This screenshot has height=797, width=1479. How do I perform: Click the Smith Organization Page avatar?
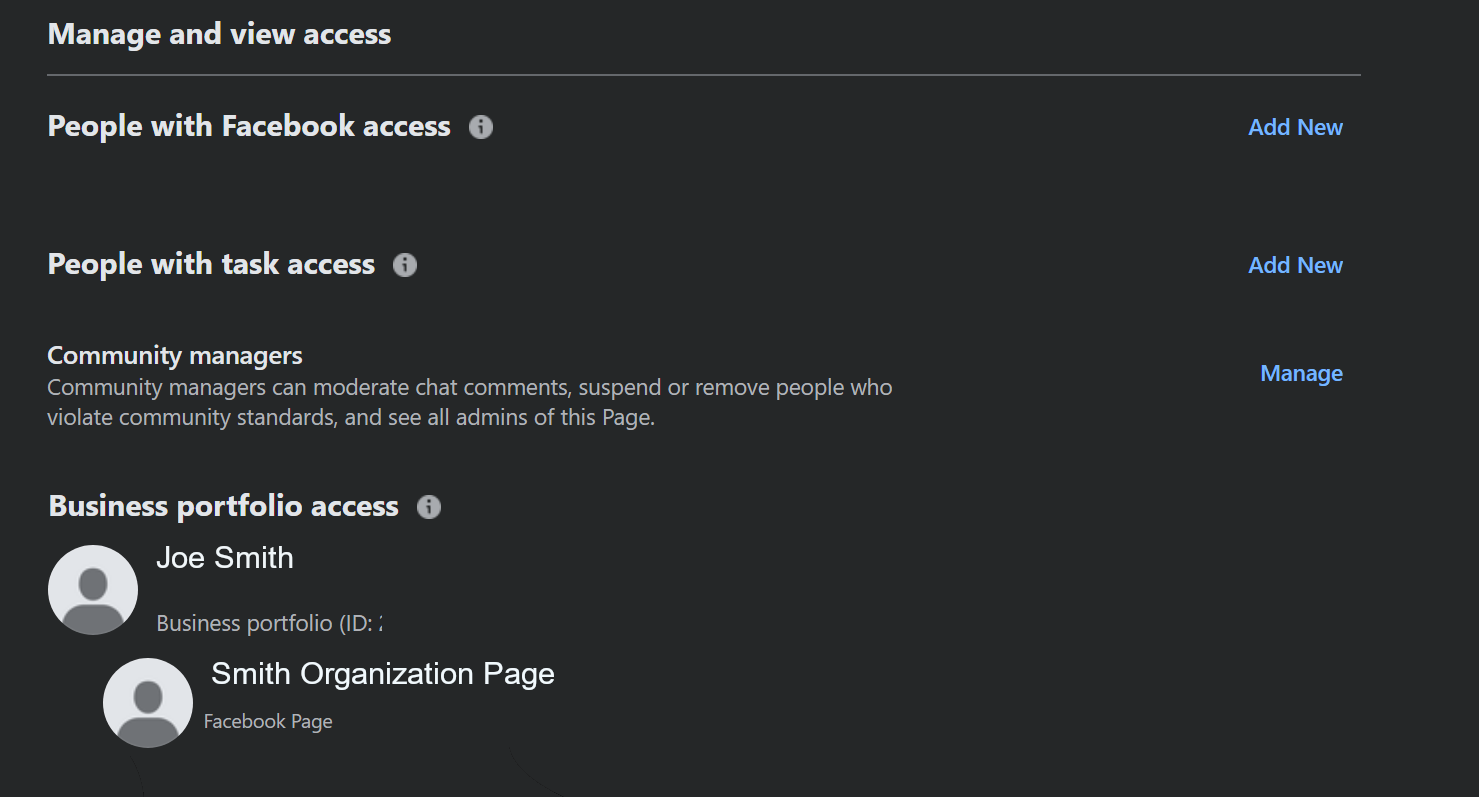pos(148,703)
